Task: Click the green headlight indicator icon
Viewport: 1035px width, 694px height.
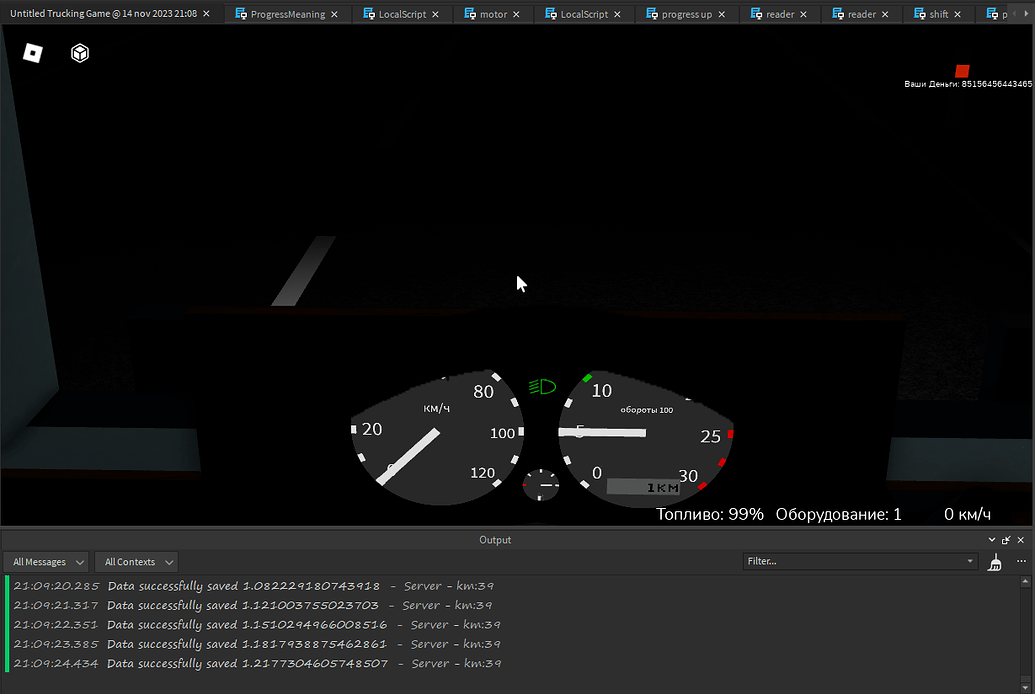Action: click(x=542, y=387)
